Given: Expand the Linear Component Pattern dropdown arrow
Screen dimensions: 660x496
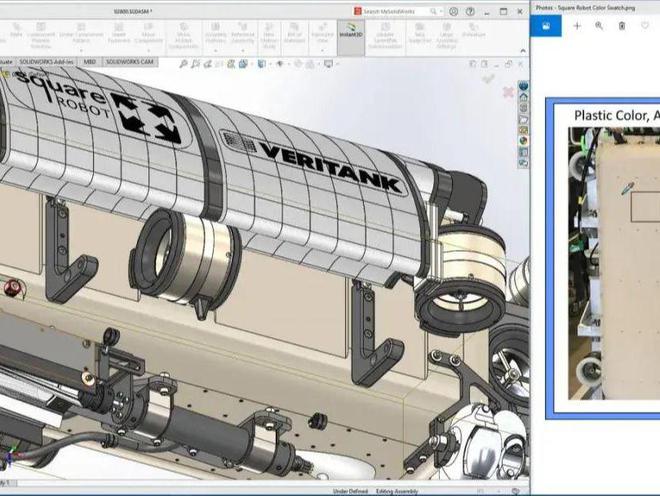Looking at the screenshot, I should click(81, 51).
